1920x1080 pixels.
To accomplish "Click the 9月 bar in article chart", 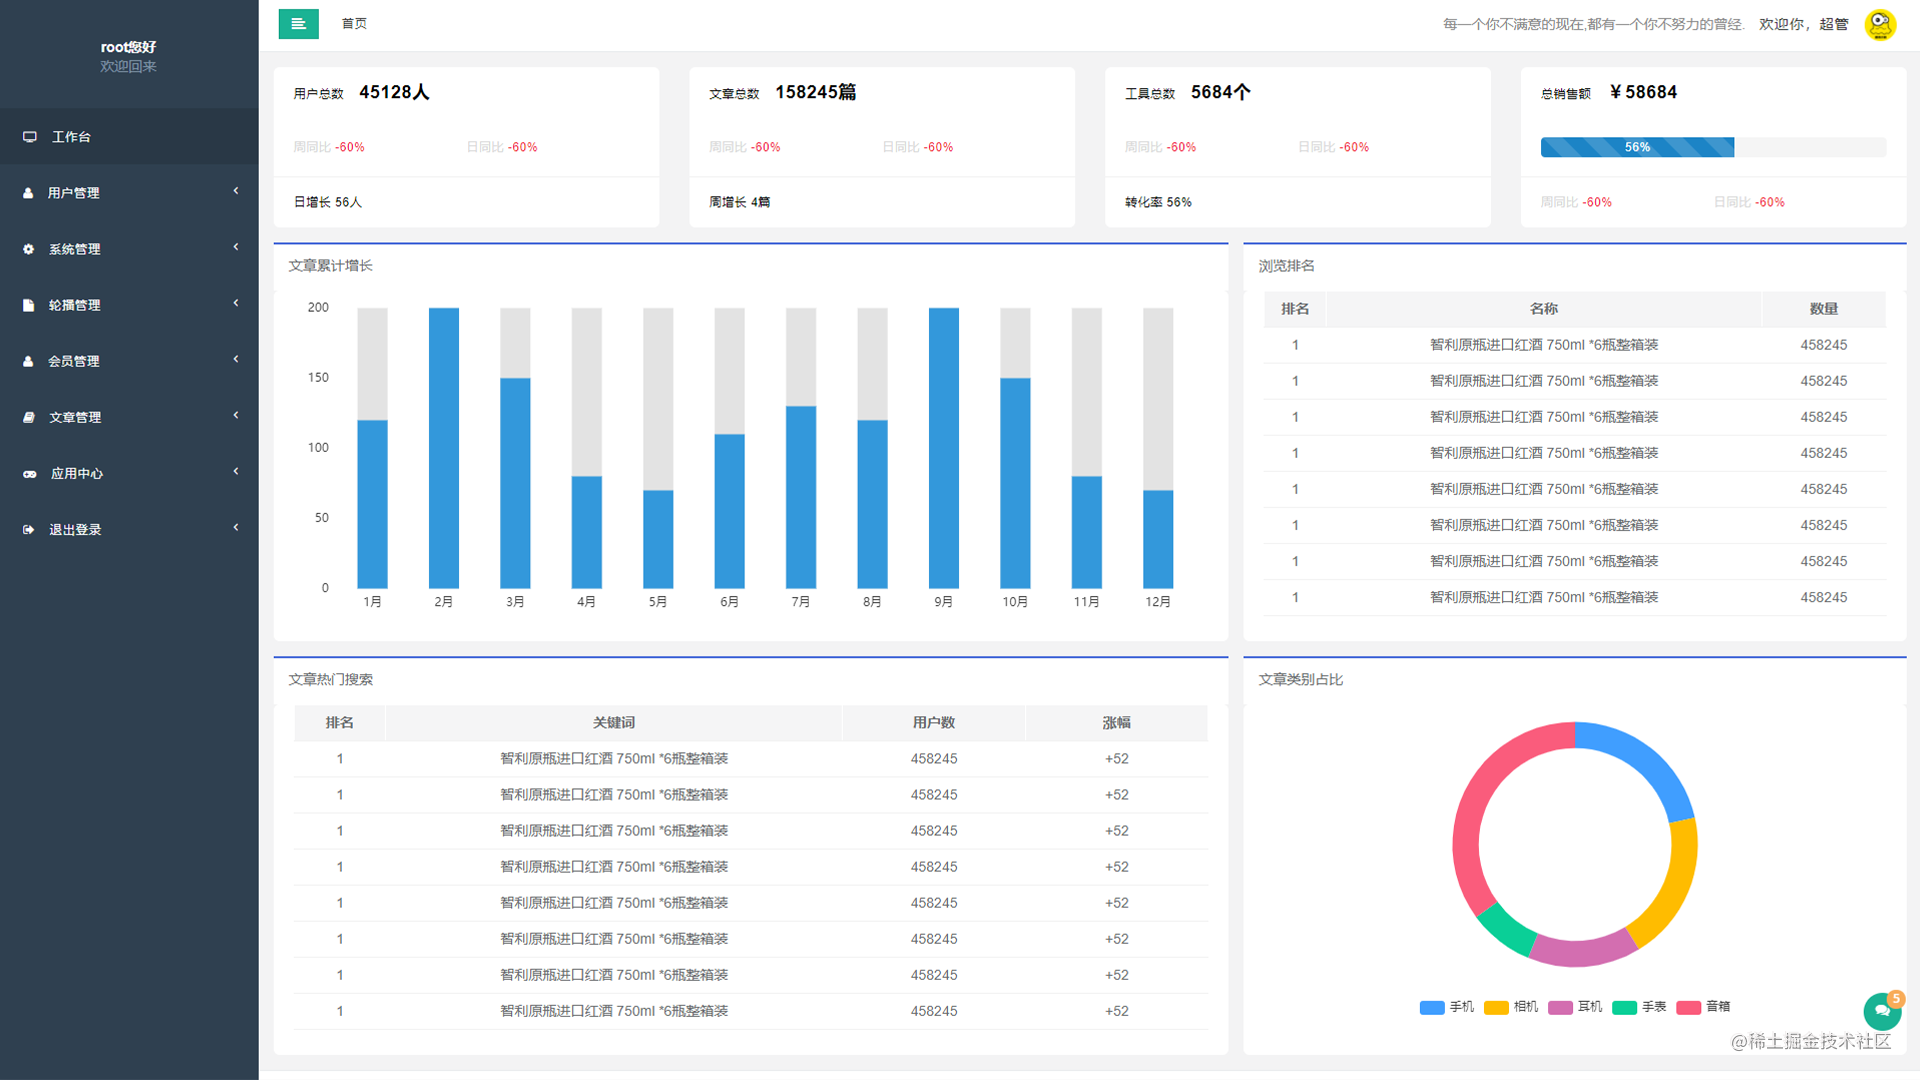I will [943, 448].
